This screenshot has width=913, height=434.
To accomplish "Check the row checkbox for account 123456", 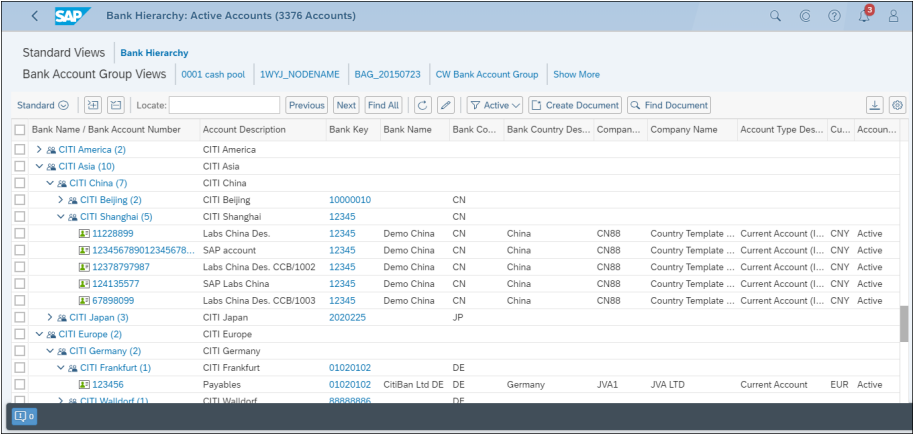I will (x=20, y=384).
